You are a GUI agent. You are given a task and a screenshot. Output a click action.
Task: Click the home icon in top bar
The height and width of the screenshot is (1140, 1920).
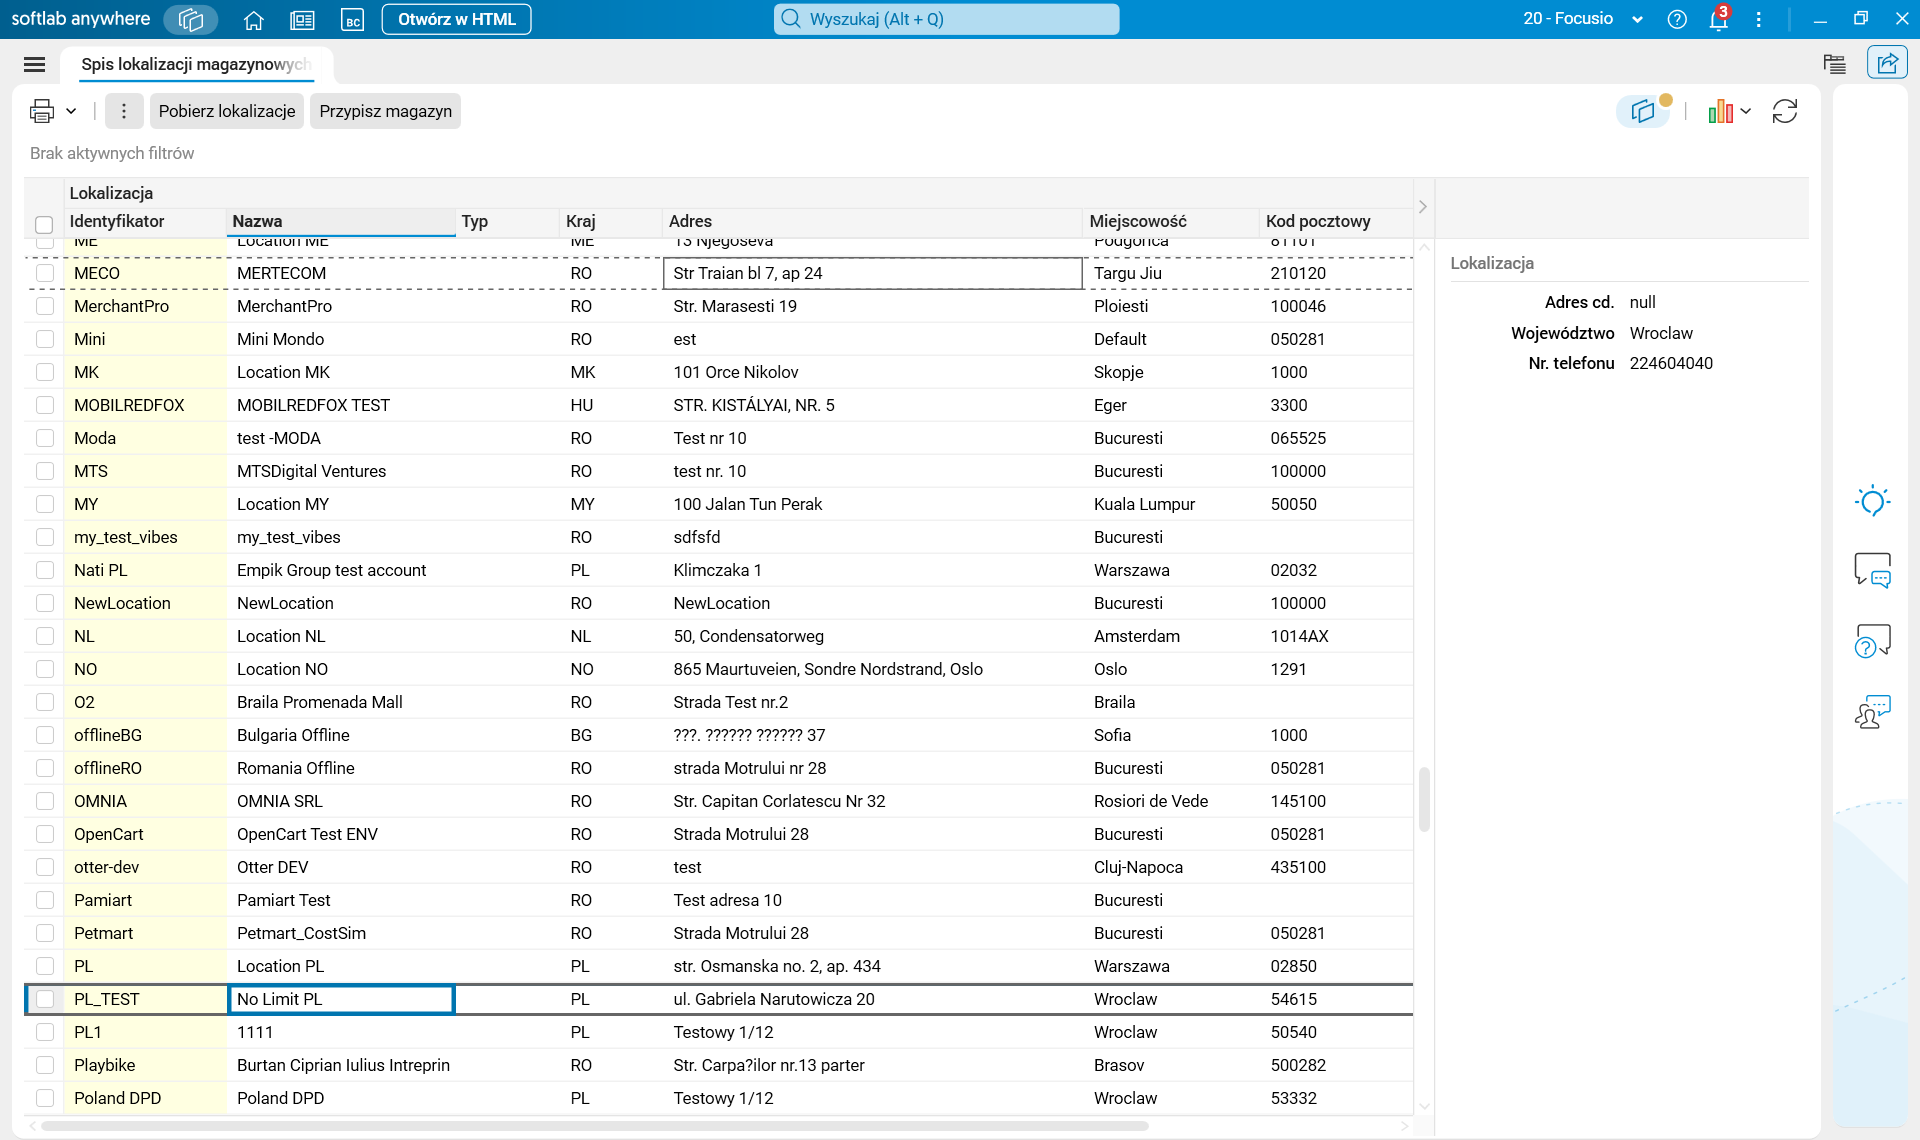(253, 19)
